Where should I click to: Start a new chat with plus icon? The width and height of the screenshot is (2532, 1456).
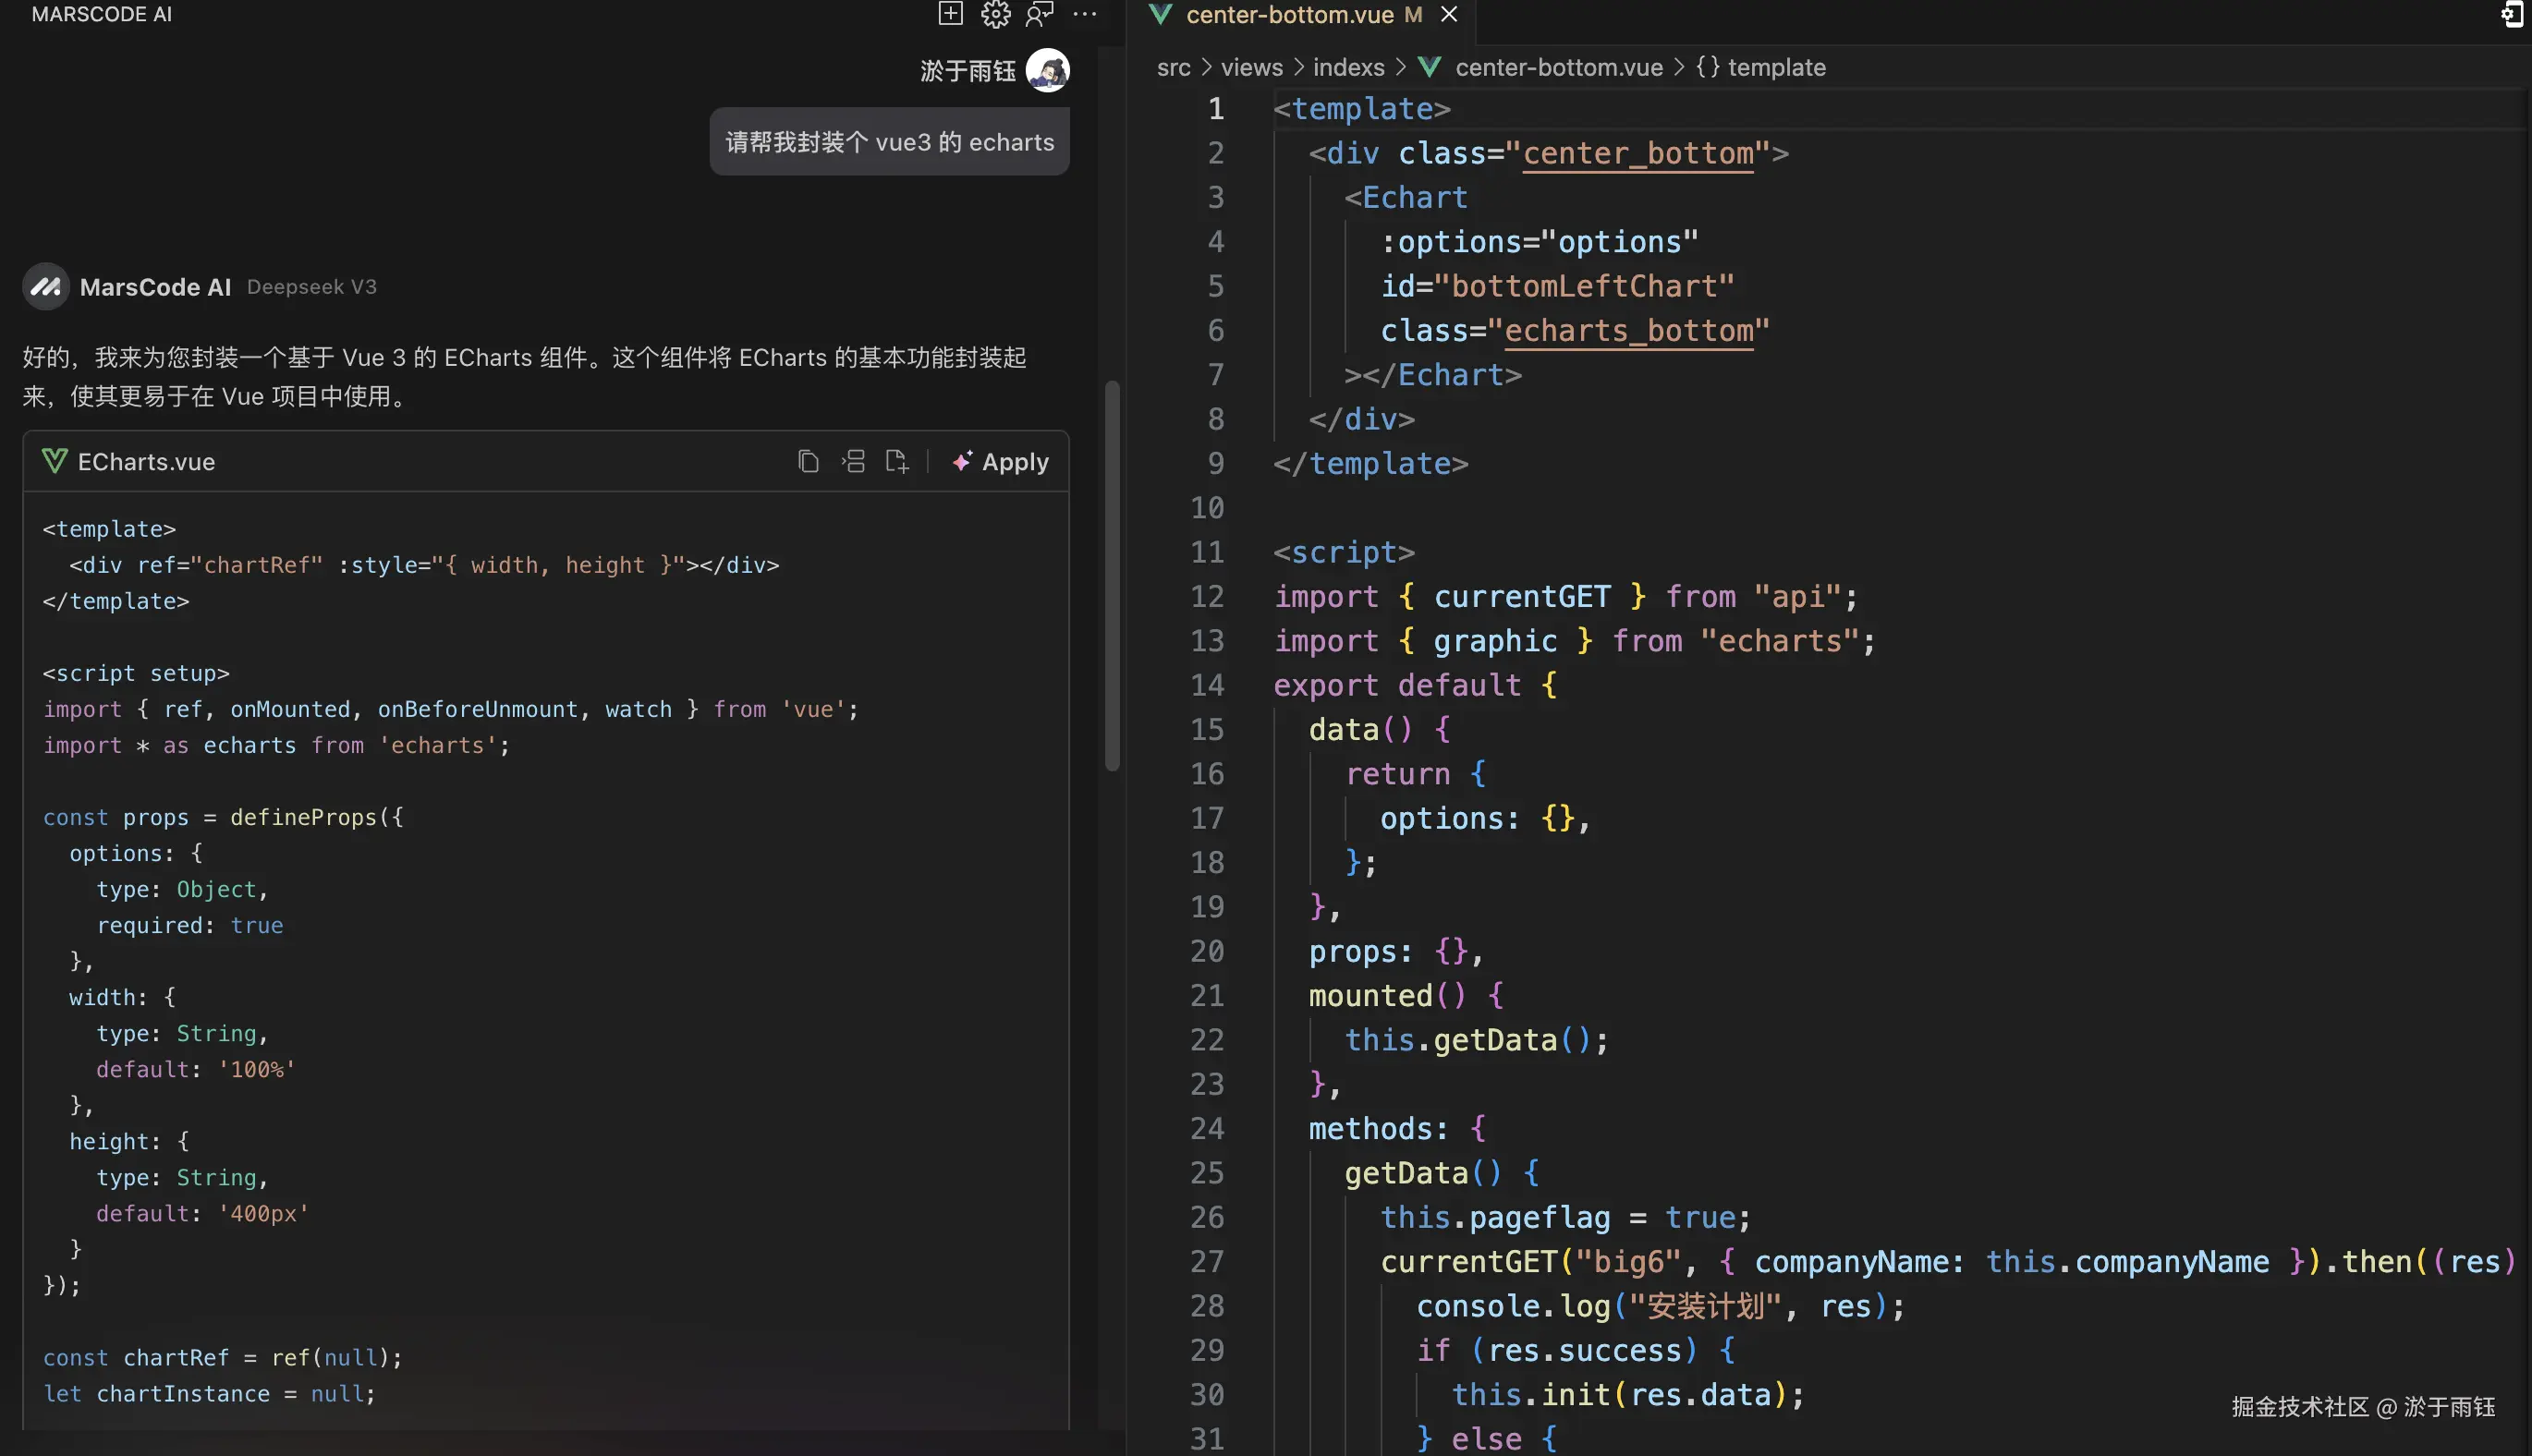(x=950, y=14)
